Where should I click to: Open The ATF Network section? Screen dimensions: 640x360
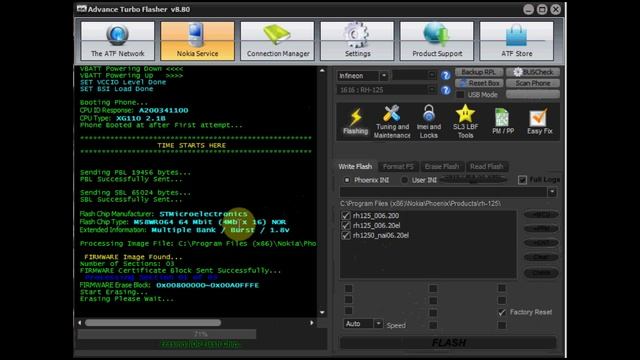point(118,41)
